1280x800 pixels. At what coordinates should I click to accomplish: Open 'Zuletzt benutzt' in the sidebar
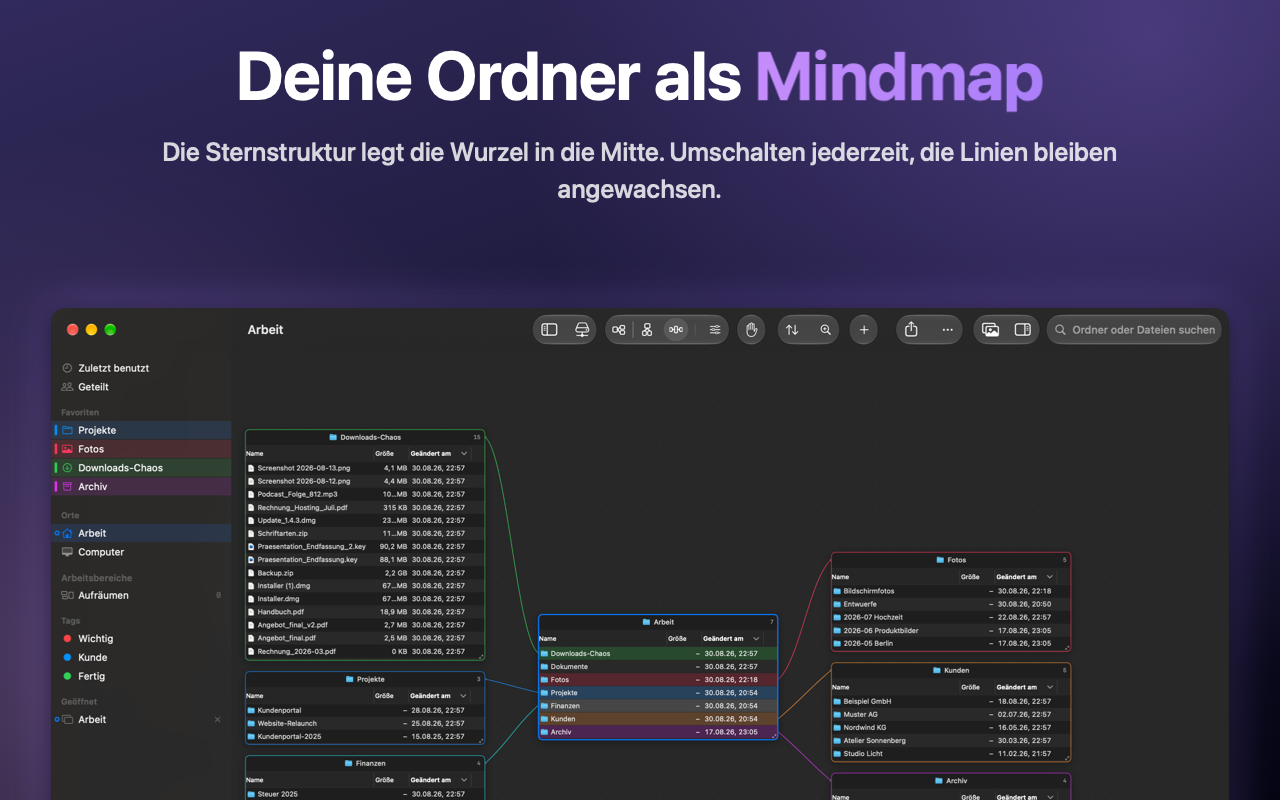[141, 368]
